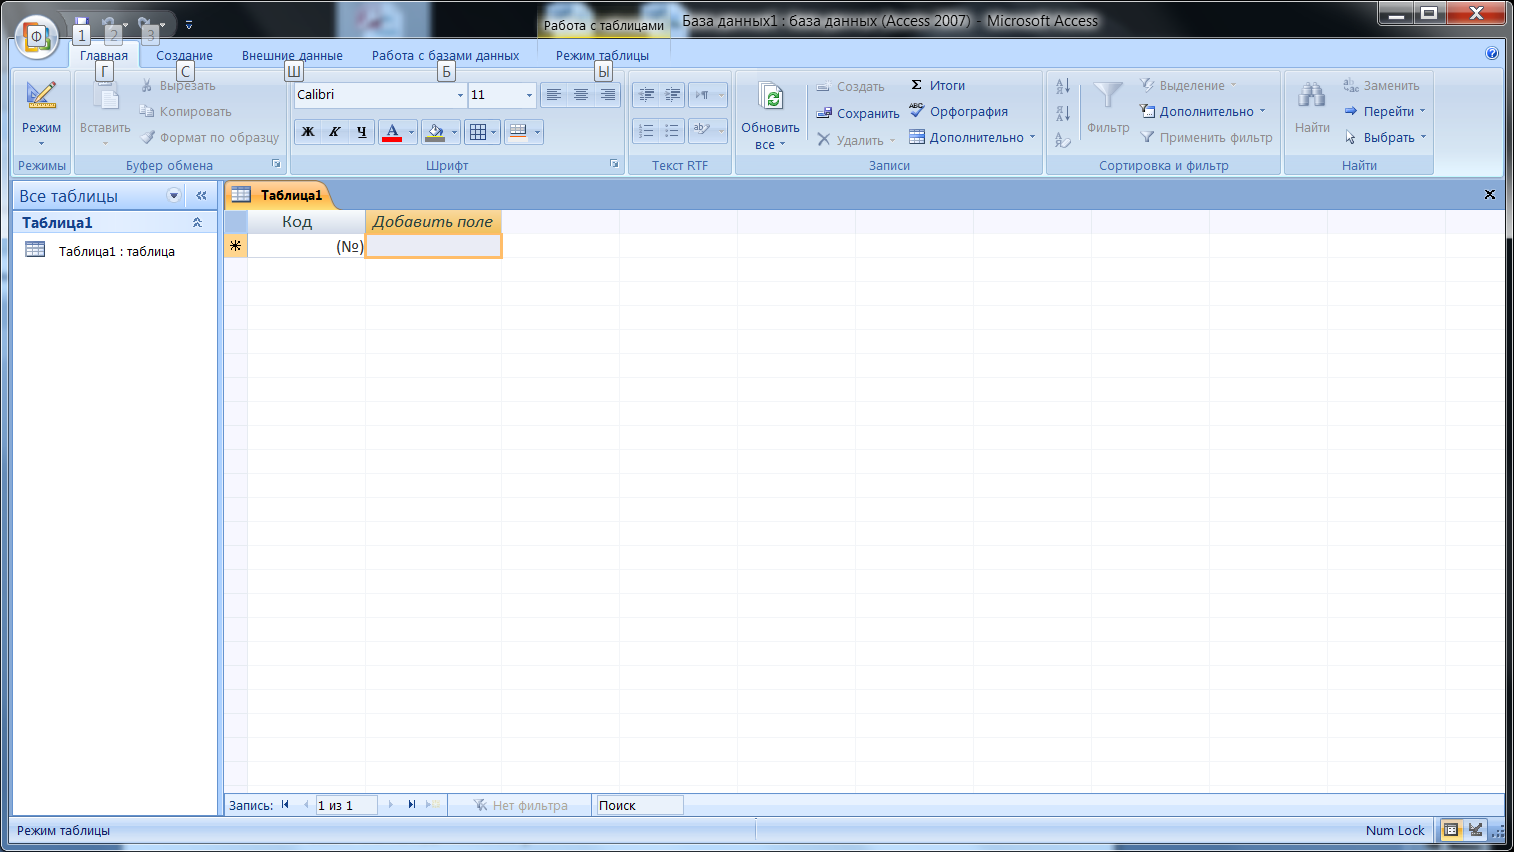Click the font color red A button
The height and width of the screenshot is (852, 1514).
coord(392,132)
